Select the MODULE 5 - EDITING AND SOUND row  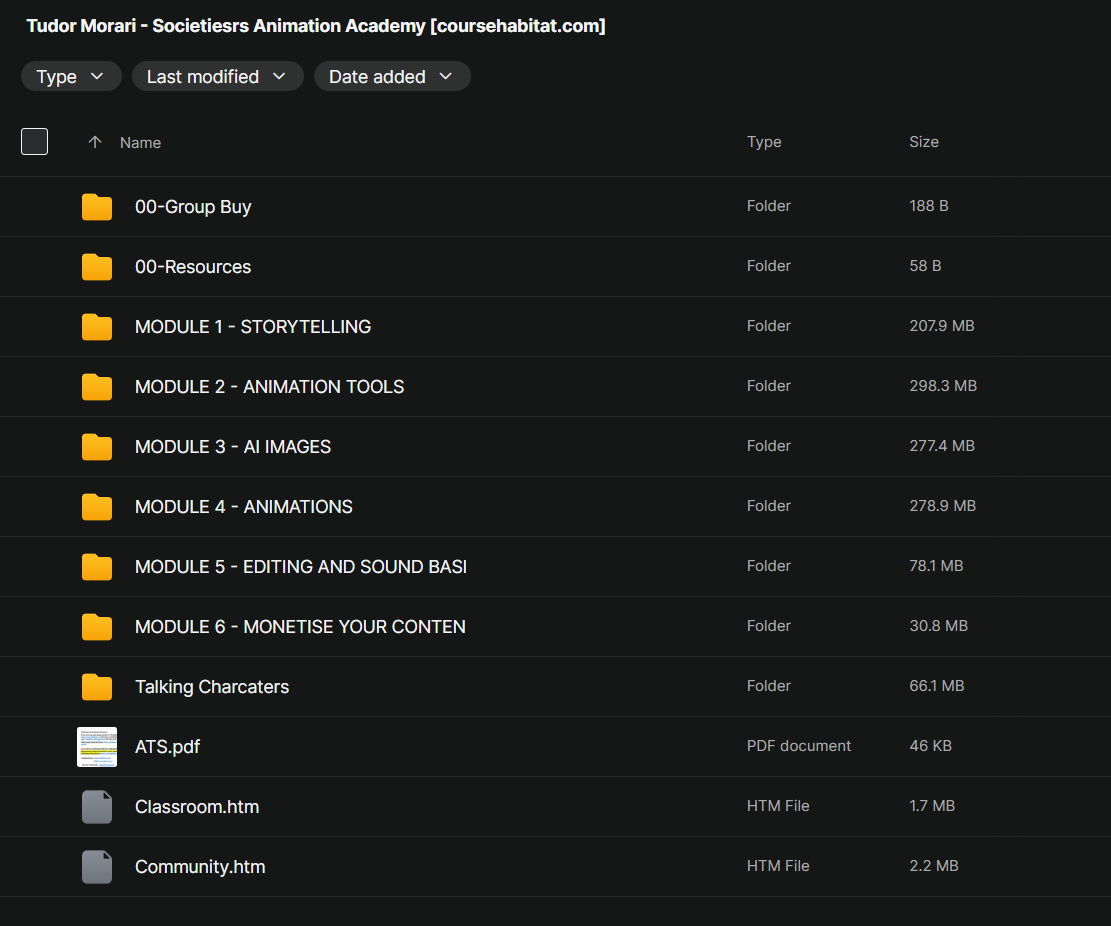(556, 567)
